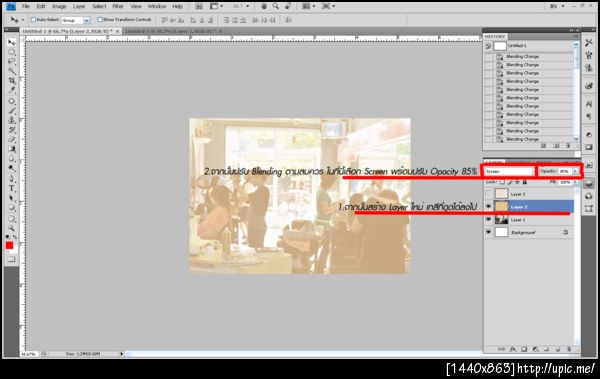Image resolution: width=600 pixels, height=379 pixels.
Task: Select the Pen tool
Action: tap(11, 179)
